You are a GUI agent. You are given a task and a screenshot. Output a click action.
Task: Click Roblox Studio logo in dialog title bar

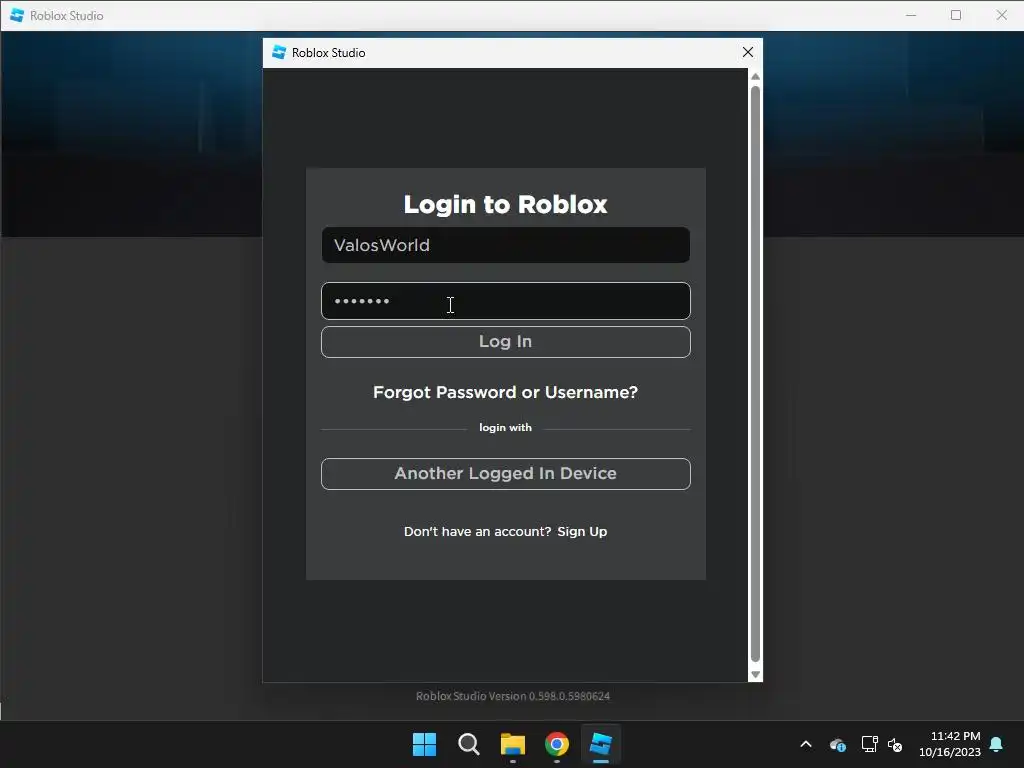coord(279,52)
